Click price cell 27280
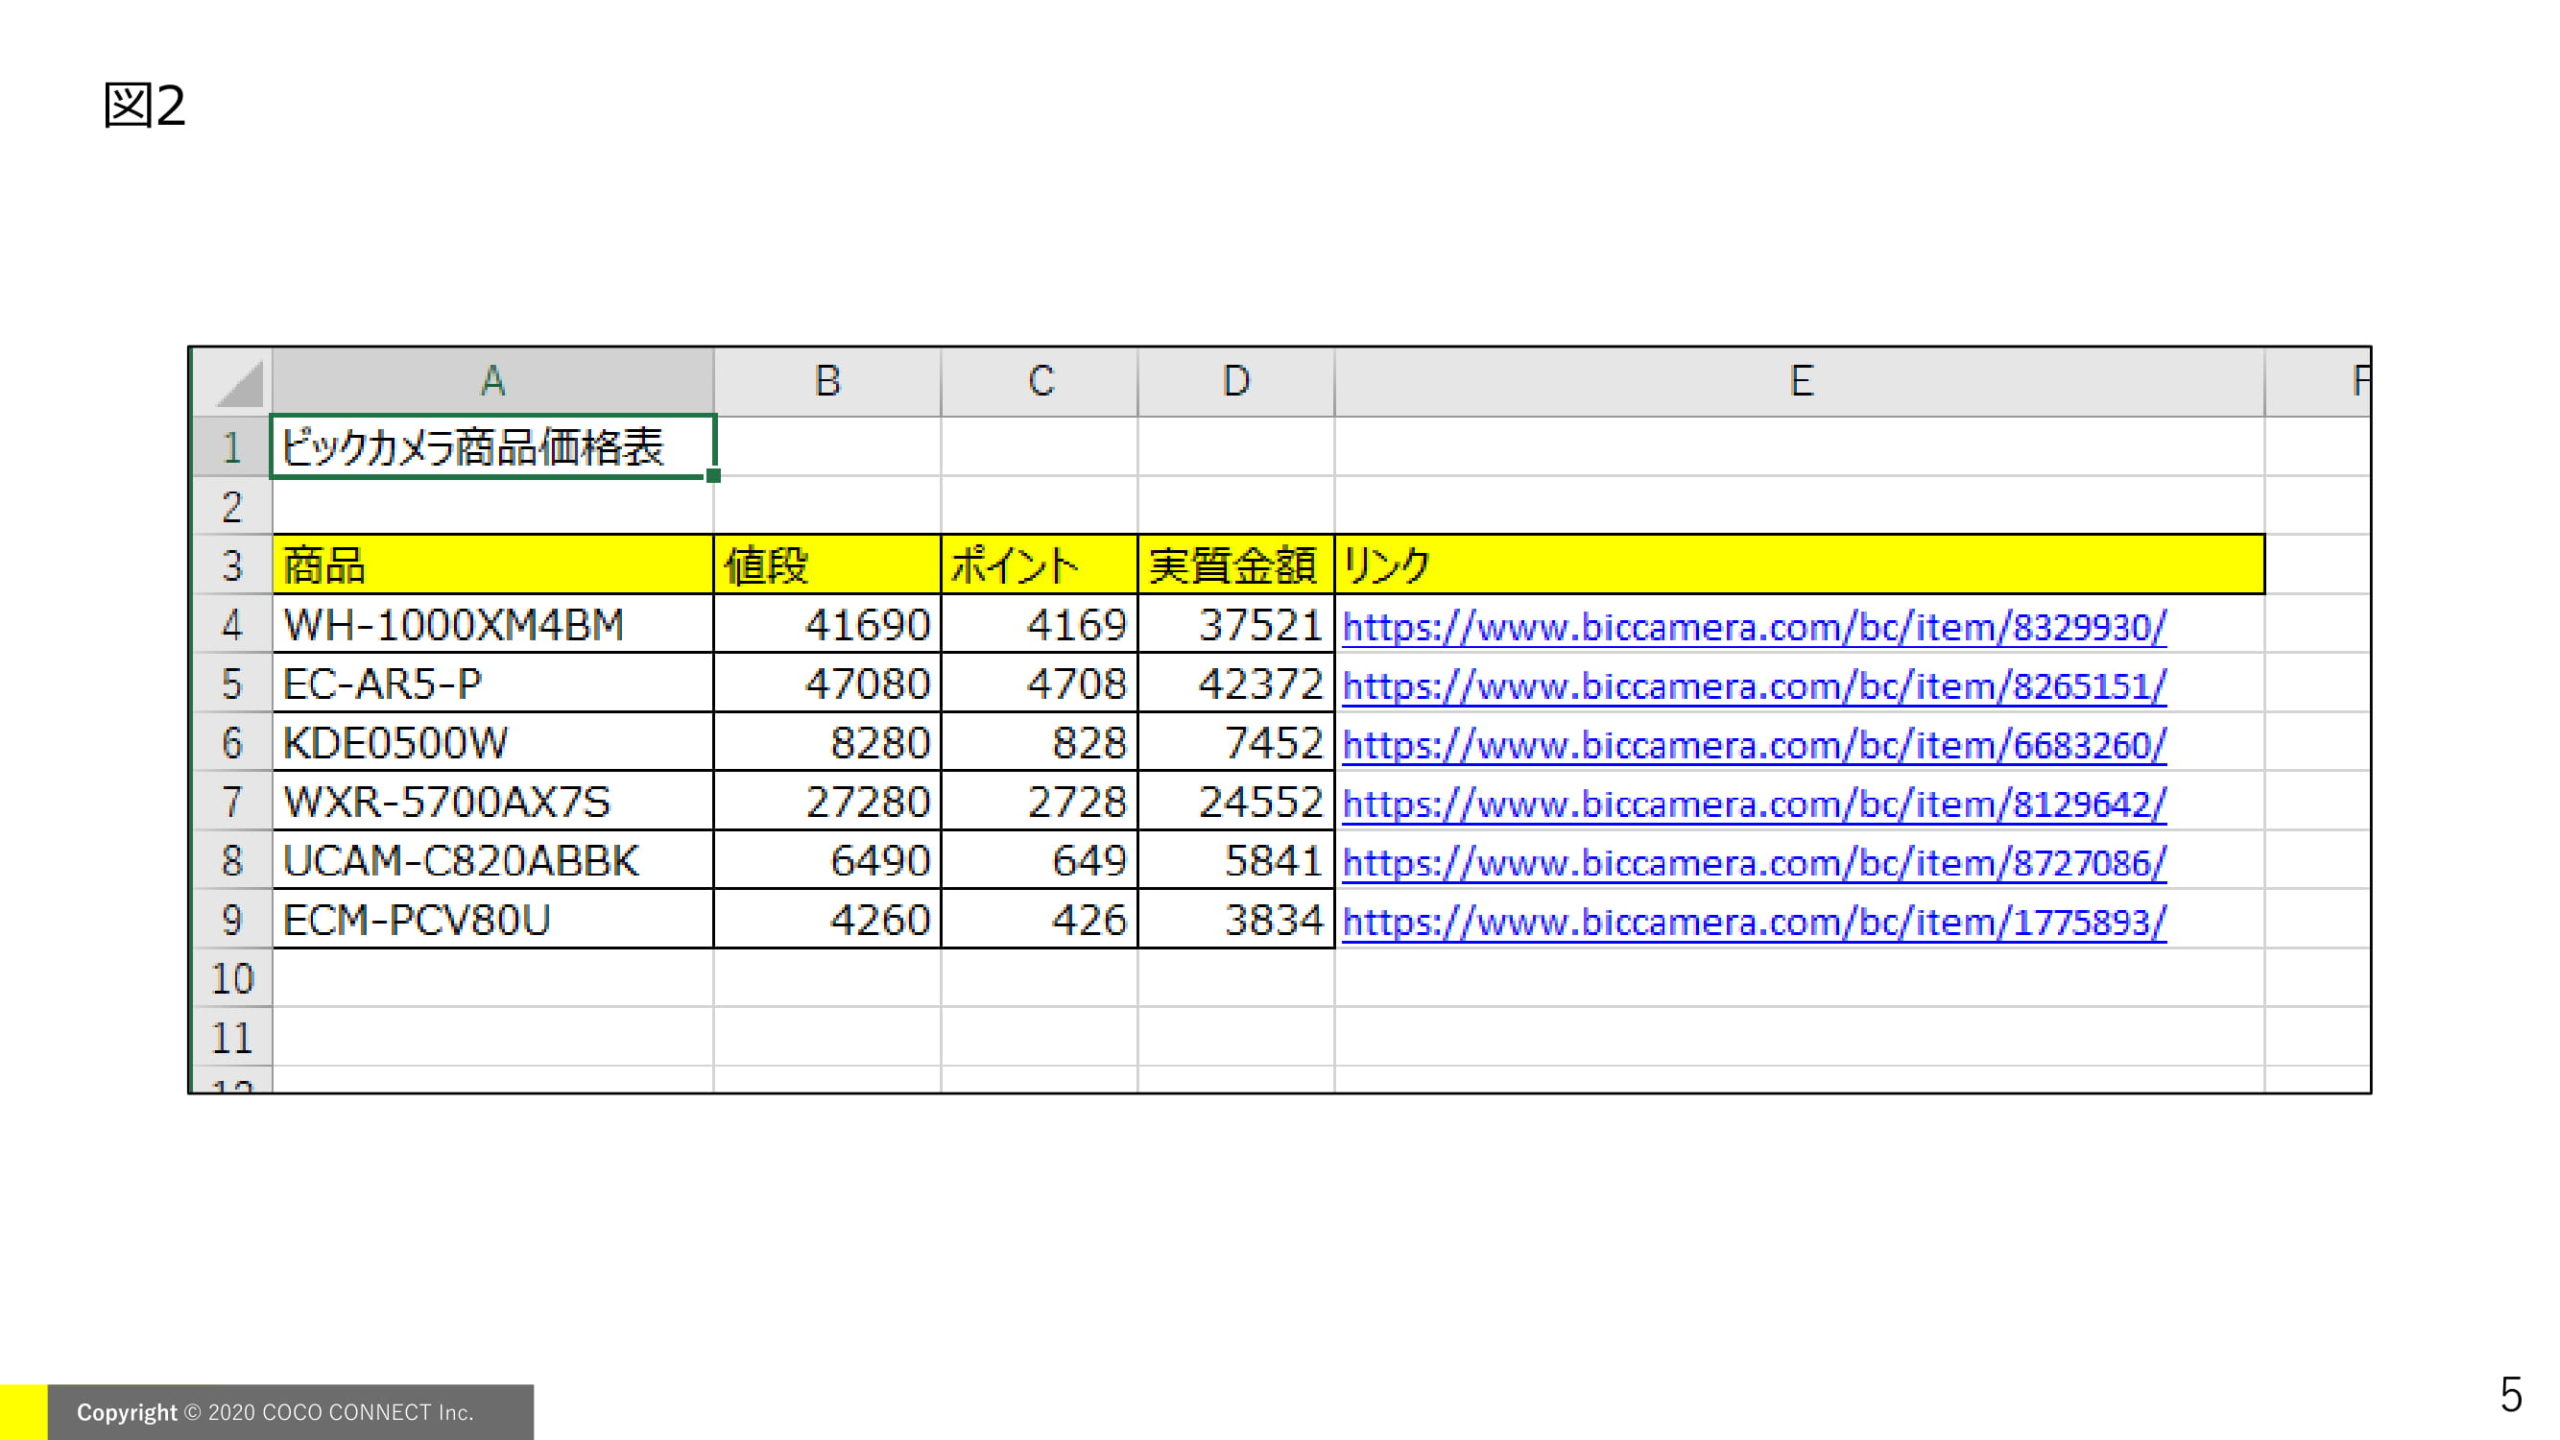2560x1440 pixels. pos(827,801)
